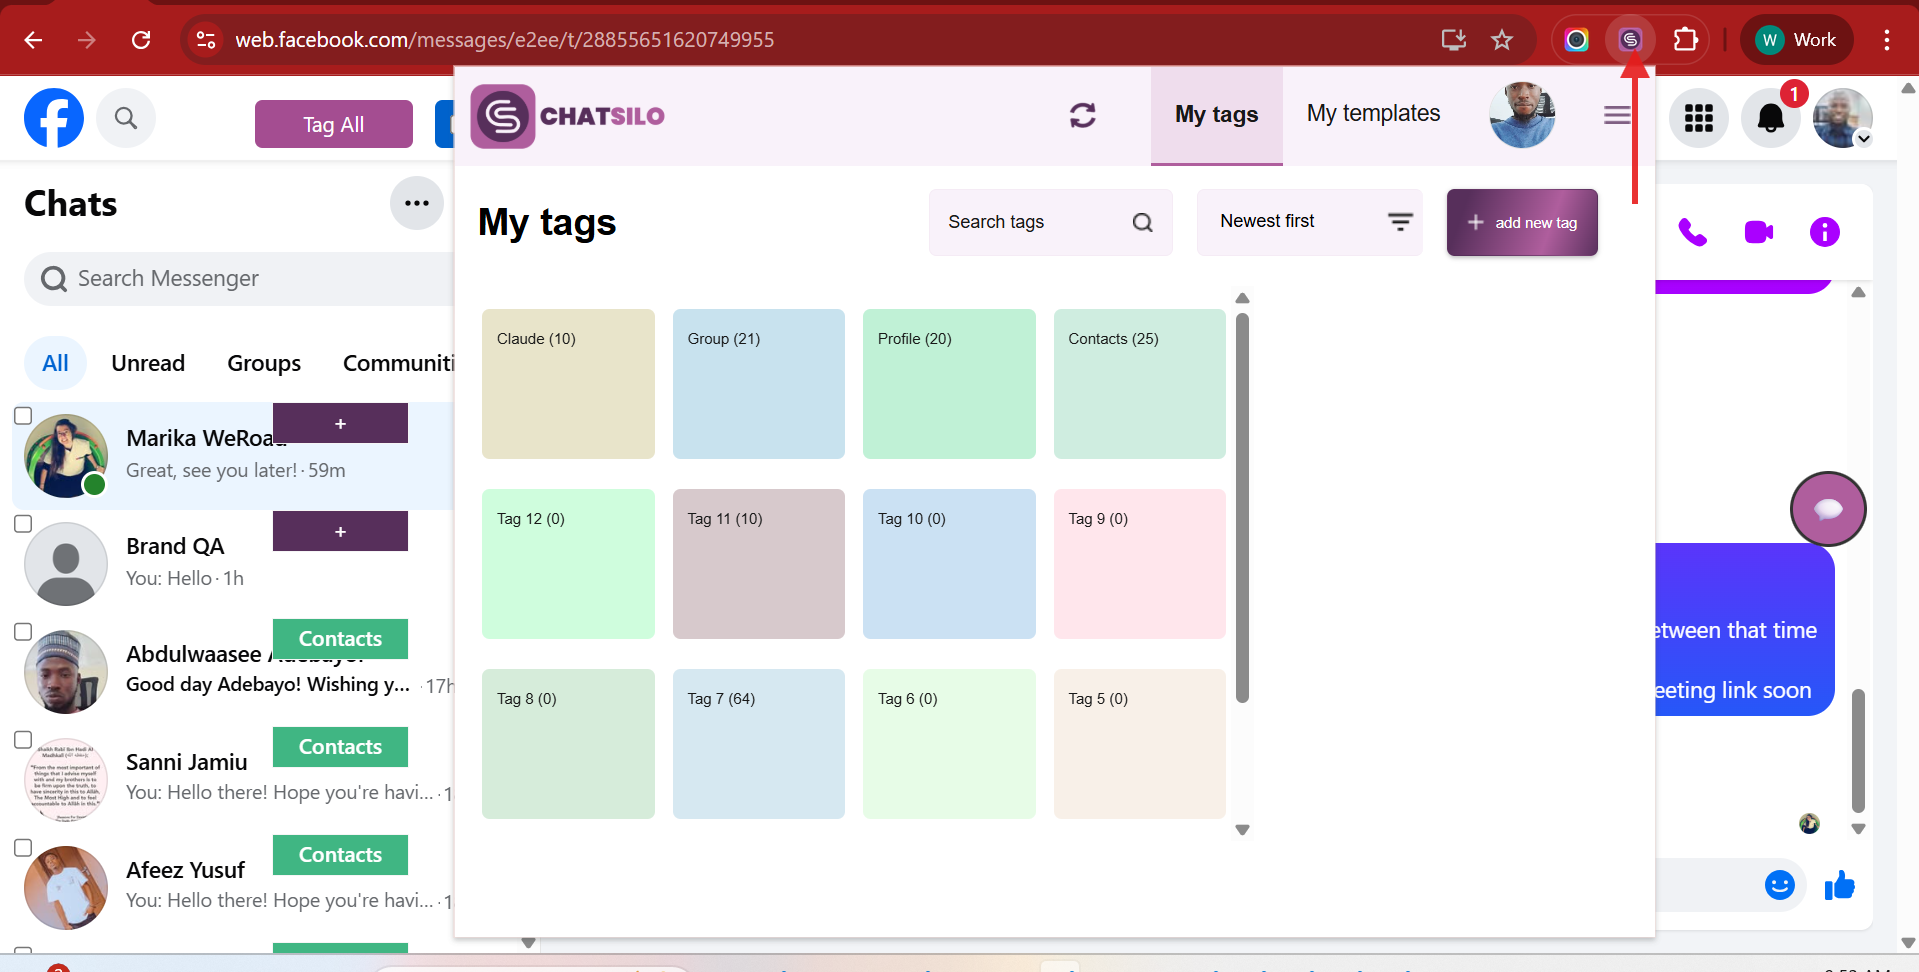This screenshot has height=972, width=1919.
Task: Change the Contacts tag on Afeez Yusuf chat
Action: coord(340,855)
